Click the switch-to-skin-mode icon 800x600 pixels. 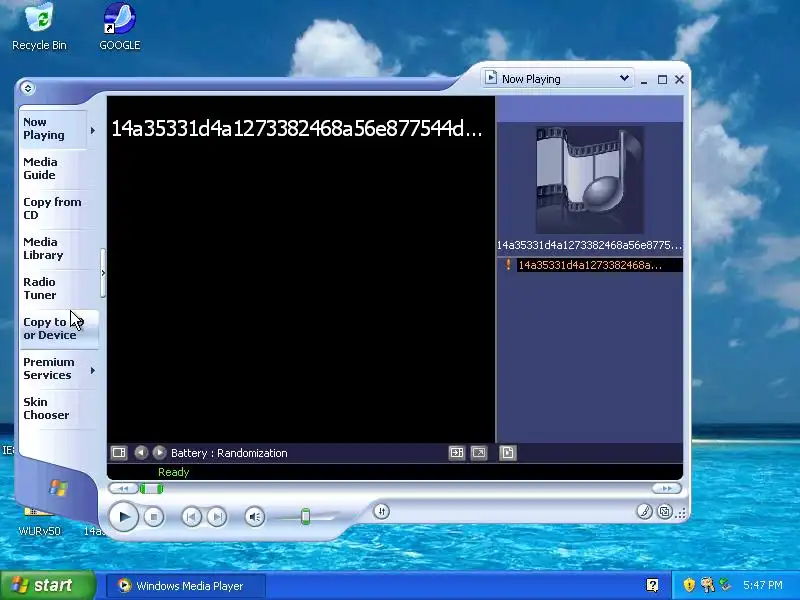tap(664, 511)
